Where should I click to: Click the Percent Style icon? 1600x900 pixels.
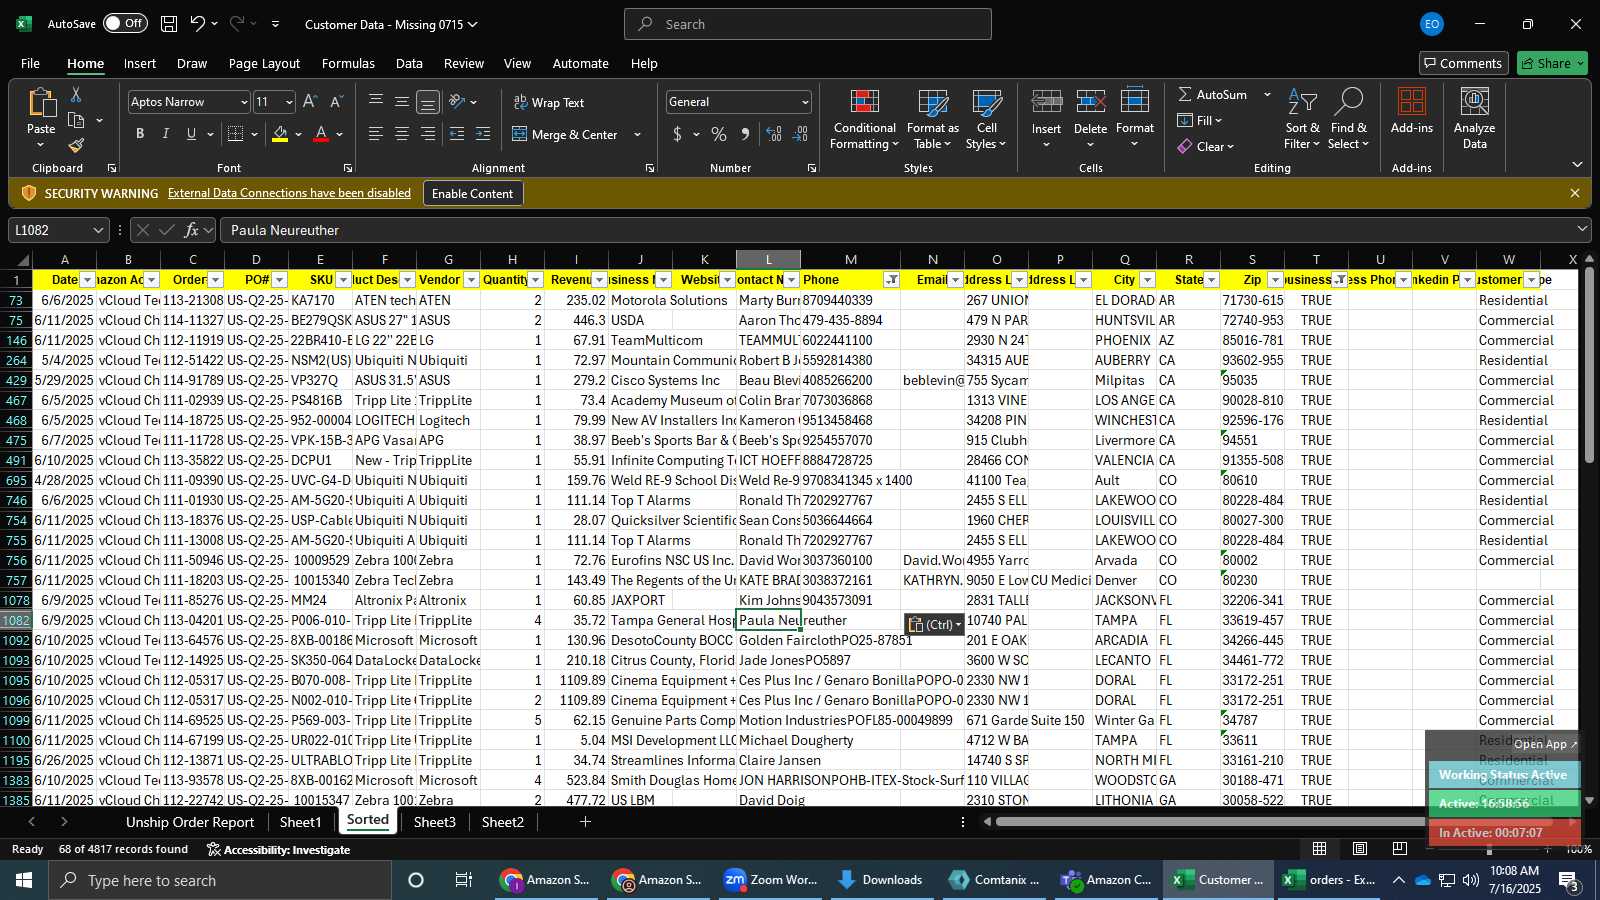719,134
